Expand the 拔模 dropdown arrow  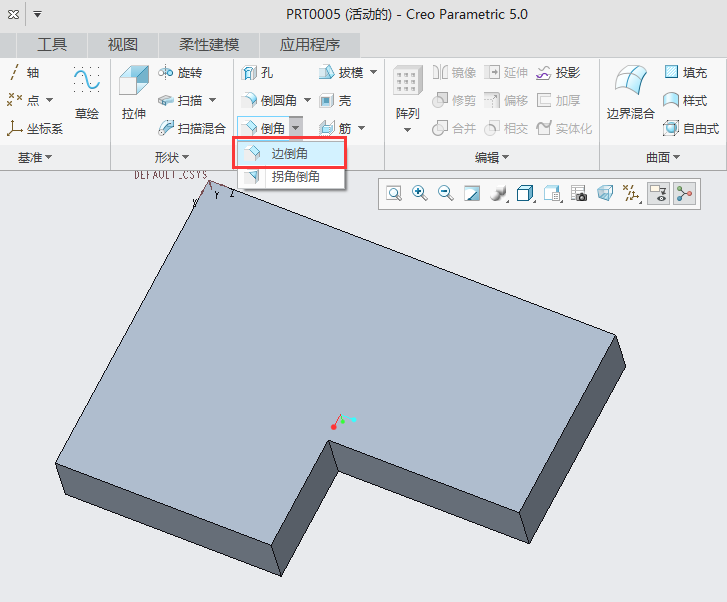point(373,72)
